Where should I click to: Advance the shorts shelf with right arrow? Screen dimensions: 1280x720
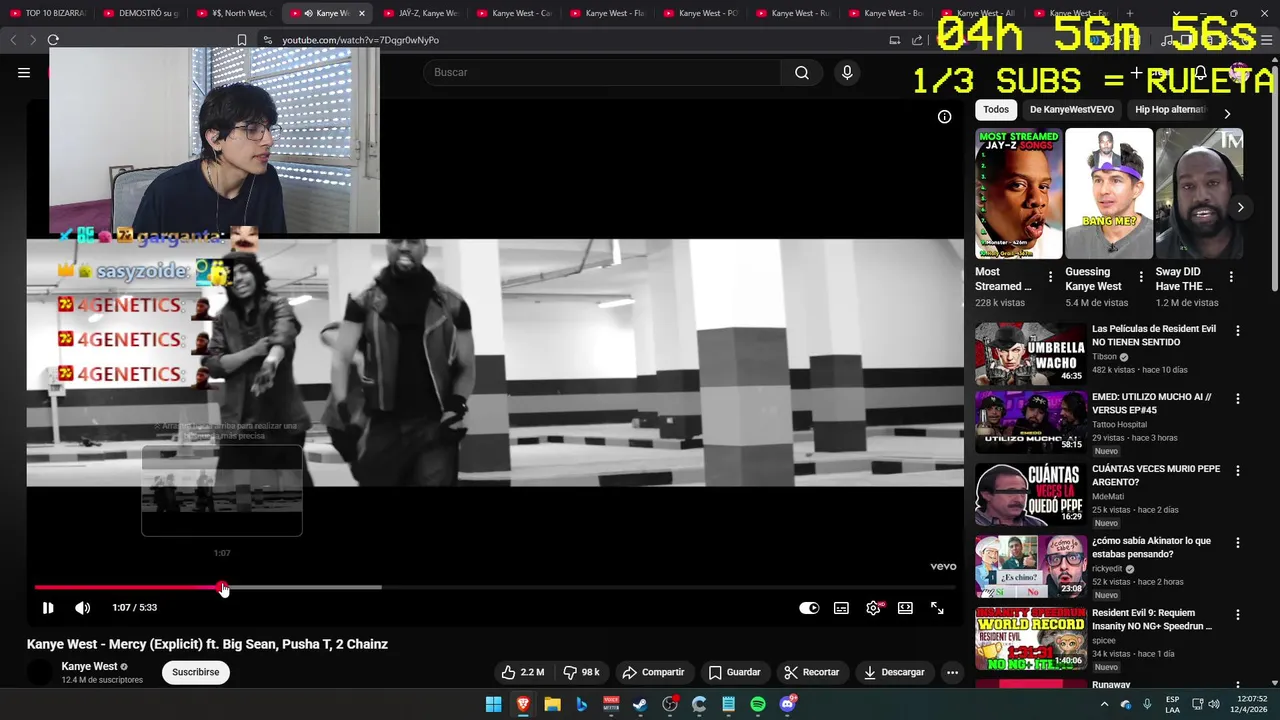coord(1240,208)
